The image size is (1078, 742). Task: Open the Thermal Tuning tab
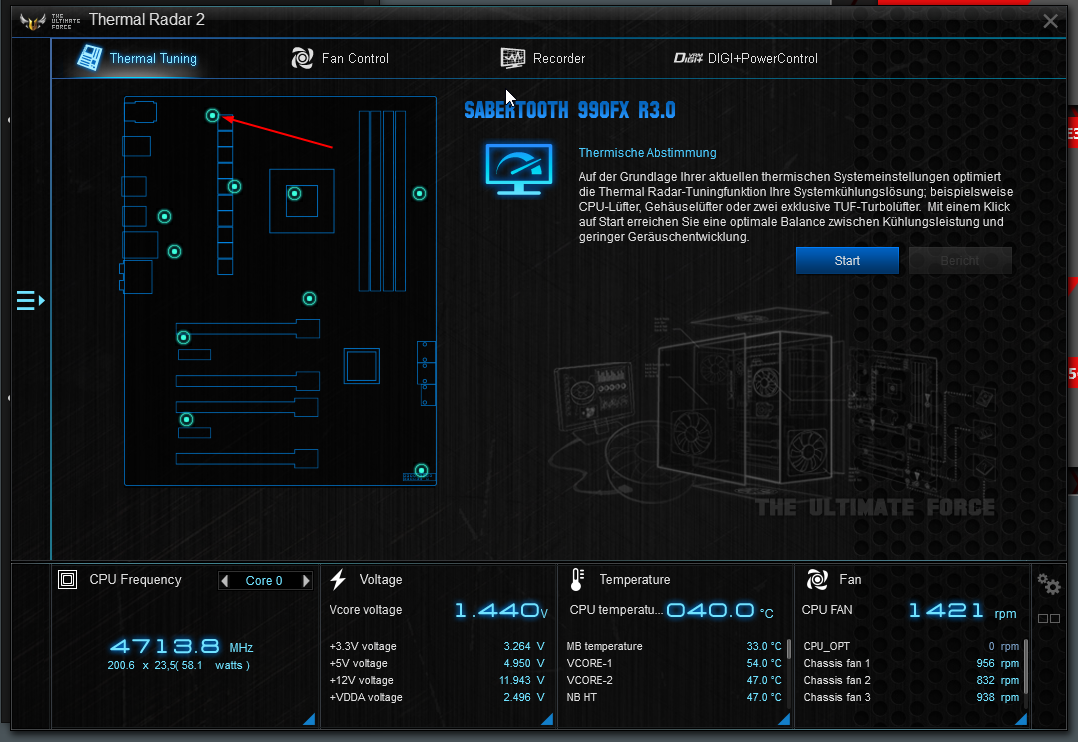(137, 58)
